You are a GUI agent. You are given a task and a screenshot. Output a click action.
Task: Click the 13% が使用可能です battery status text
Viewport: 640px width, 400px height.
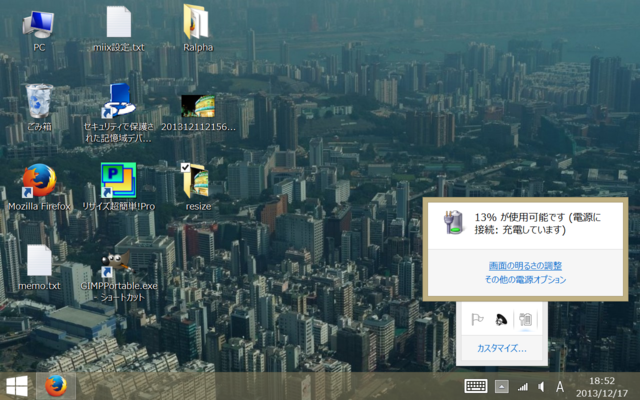coord(538,223)
